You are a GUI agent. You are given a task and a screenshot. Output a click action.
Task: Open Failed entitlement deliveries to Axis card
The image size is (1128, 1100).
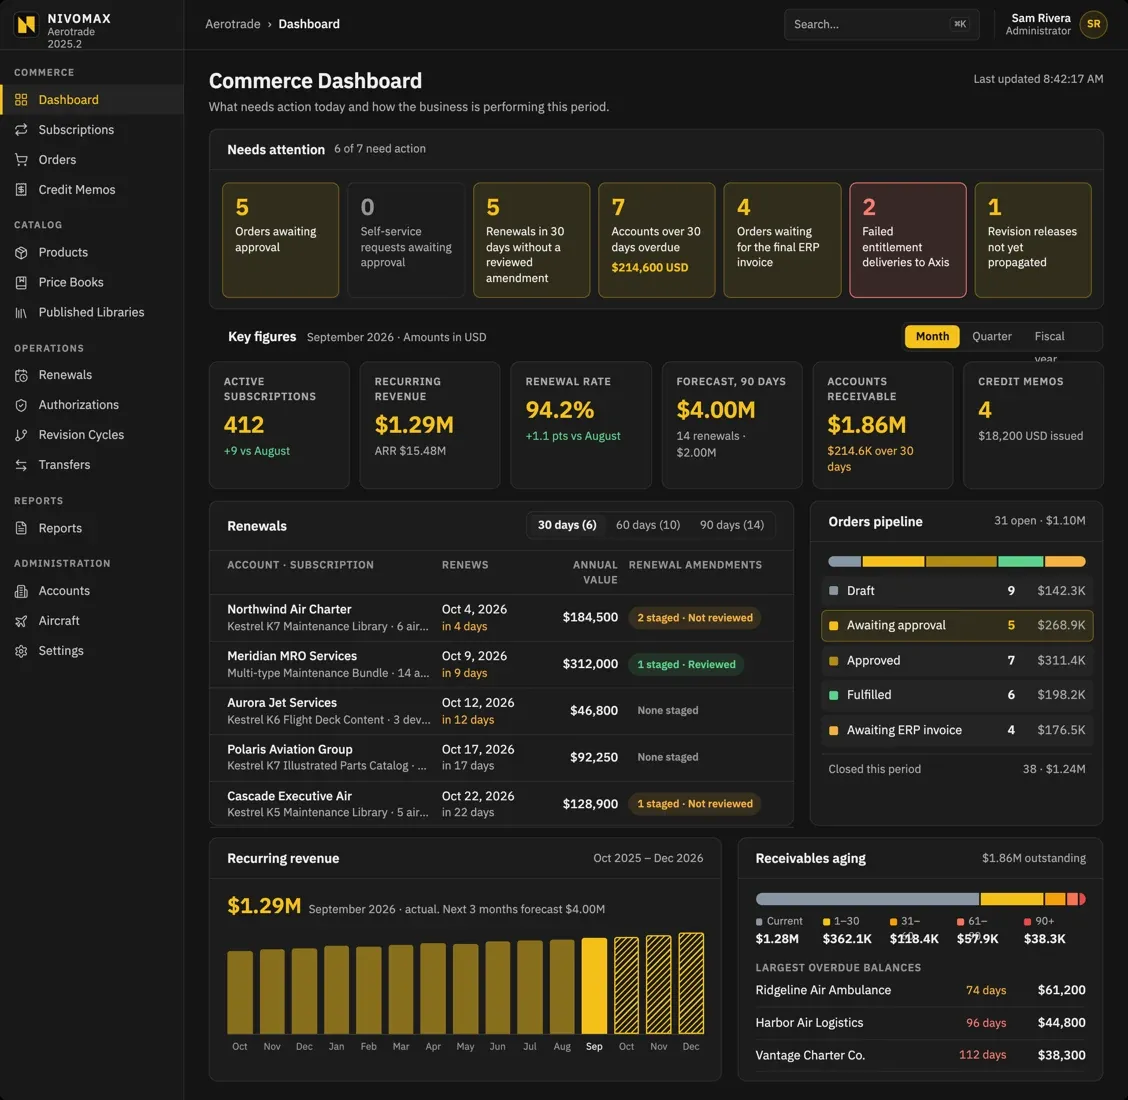907,240
